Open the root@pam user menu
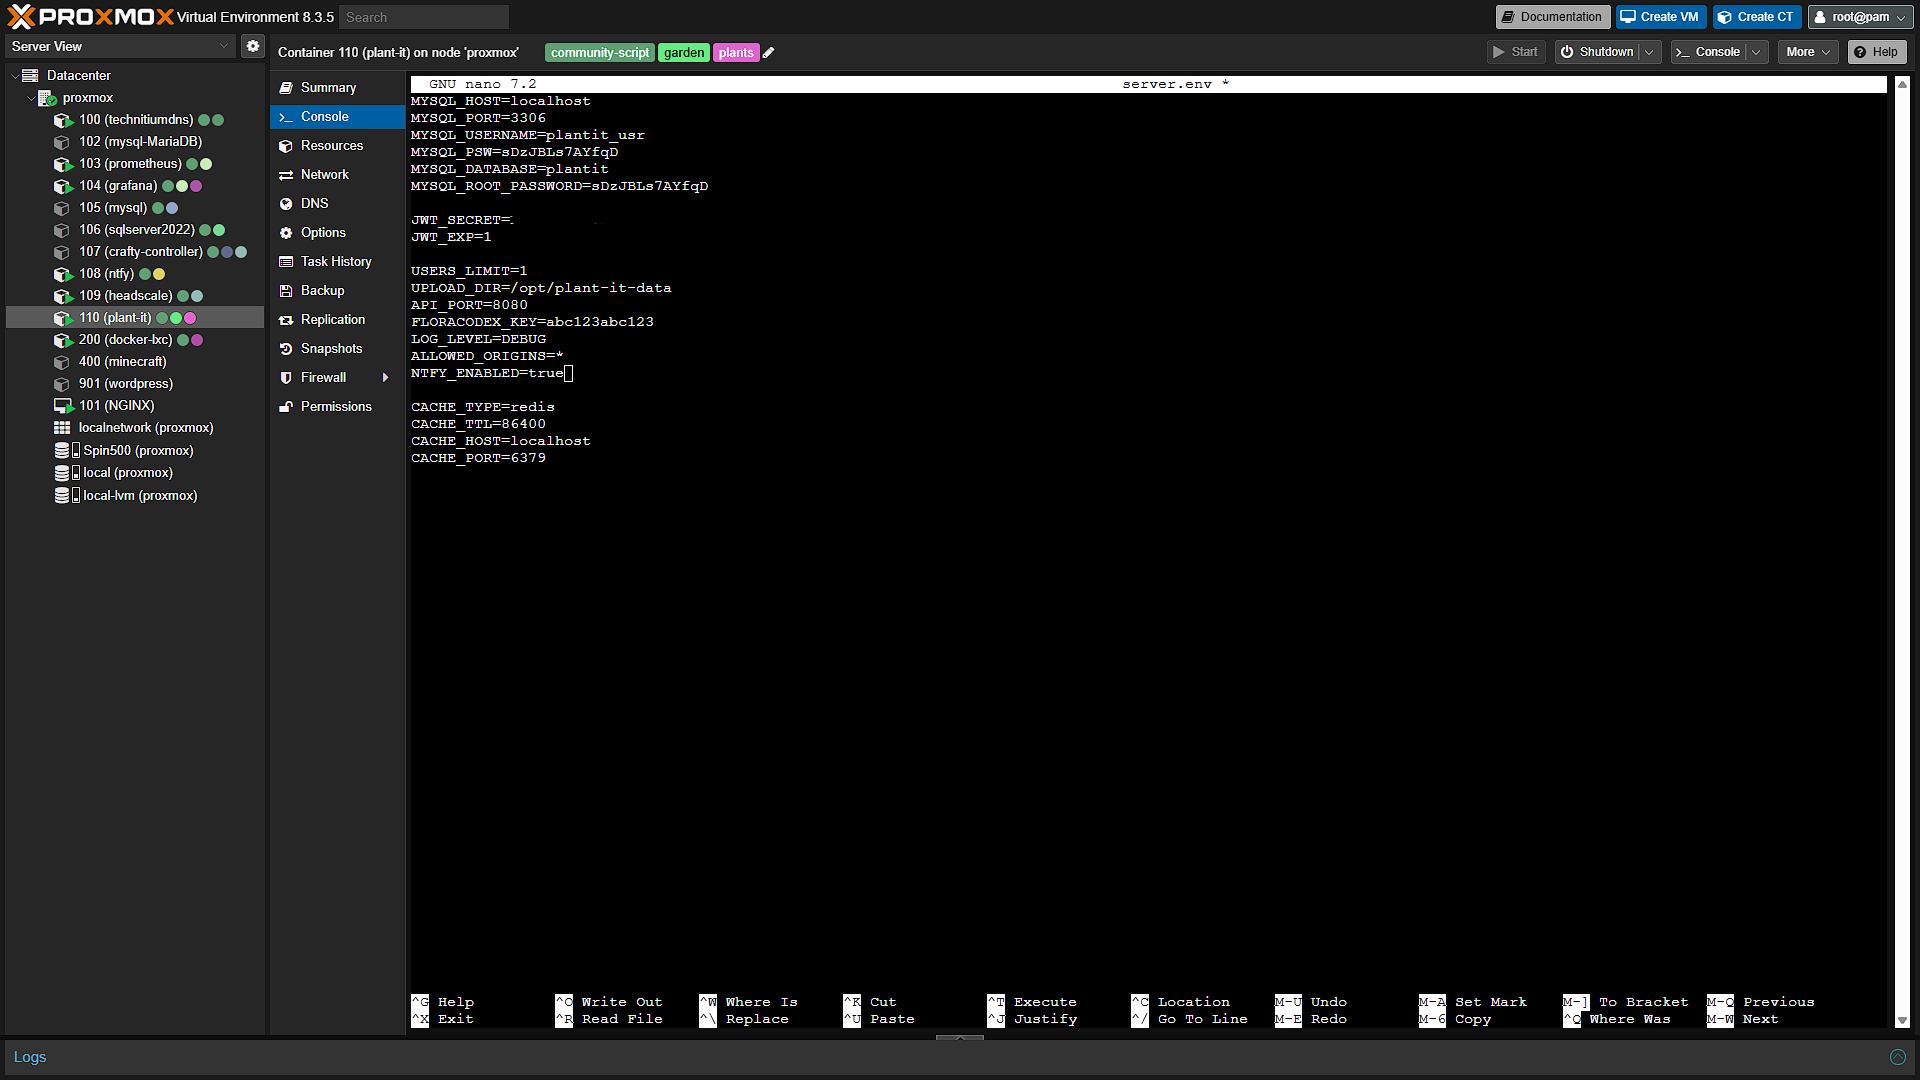1920x1080 pixels. pos(1861,17)
